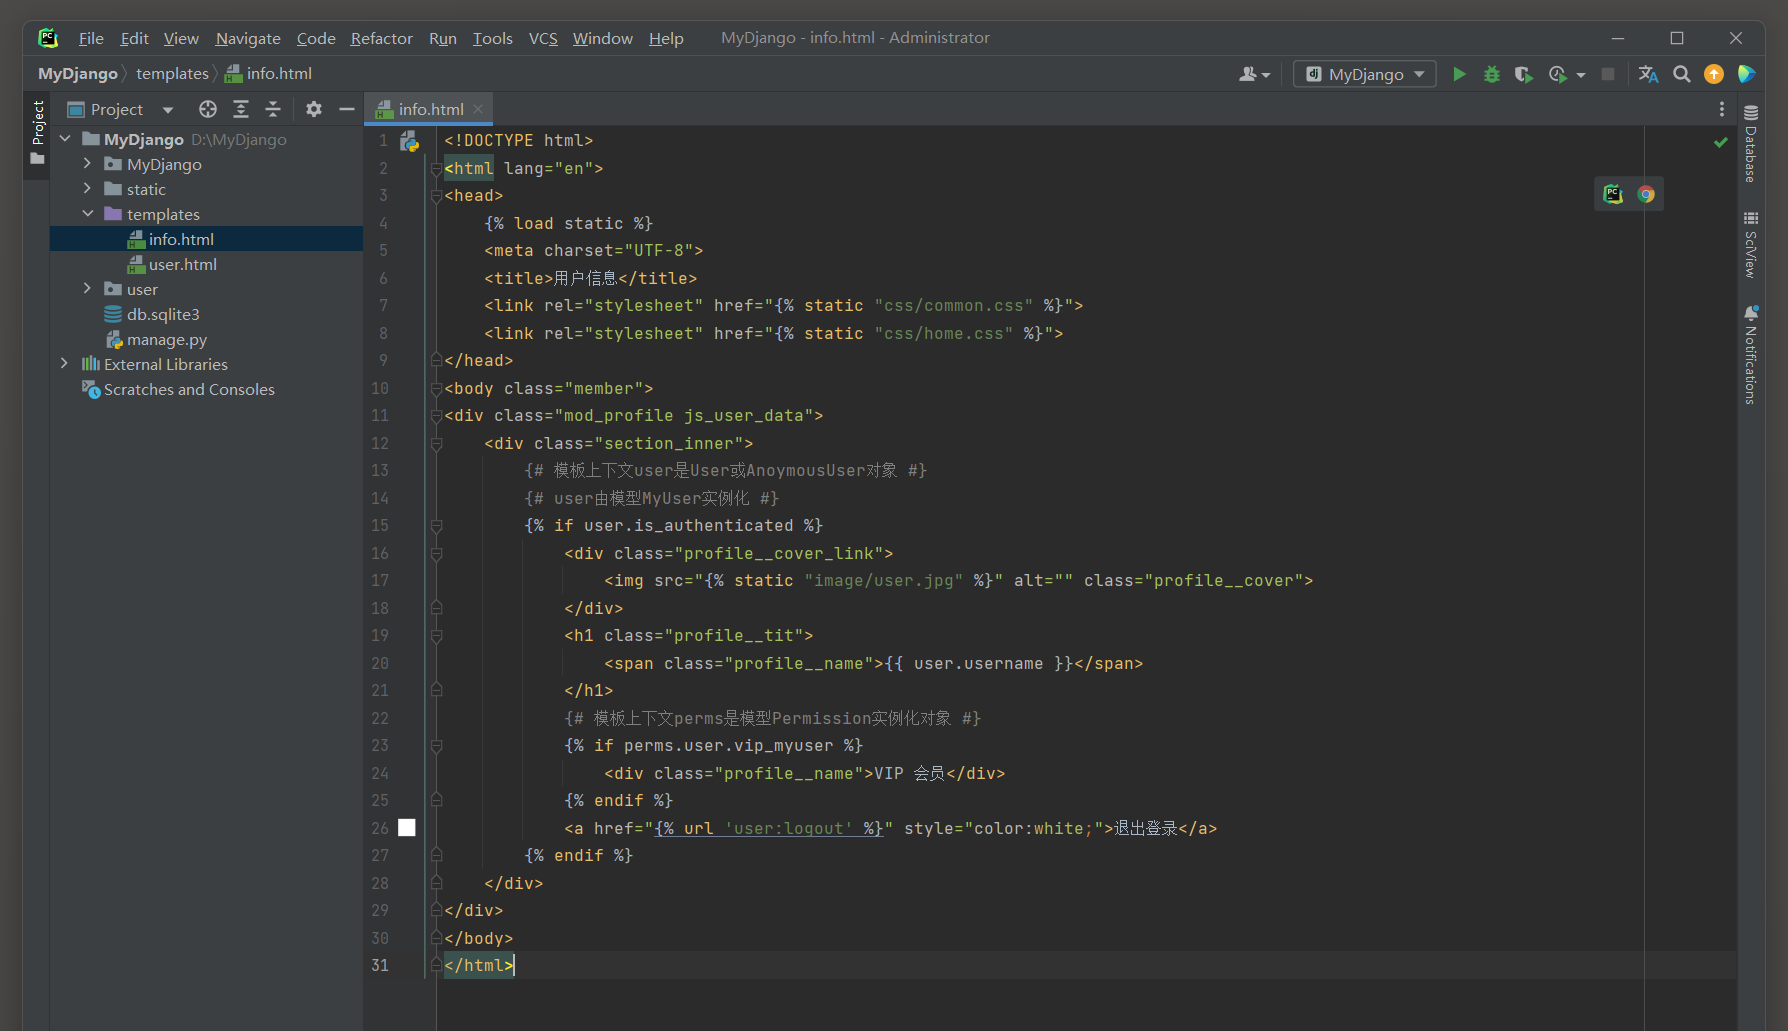Hide the Project tool window
The height and width of the screenshot is (1031, 1788).
(347, 109)
